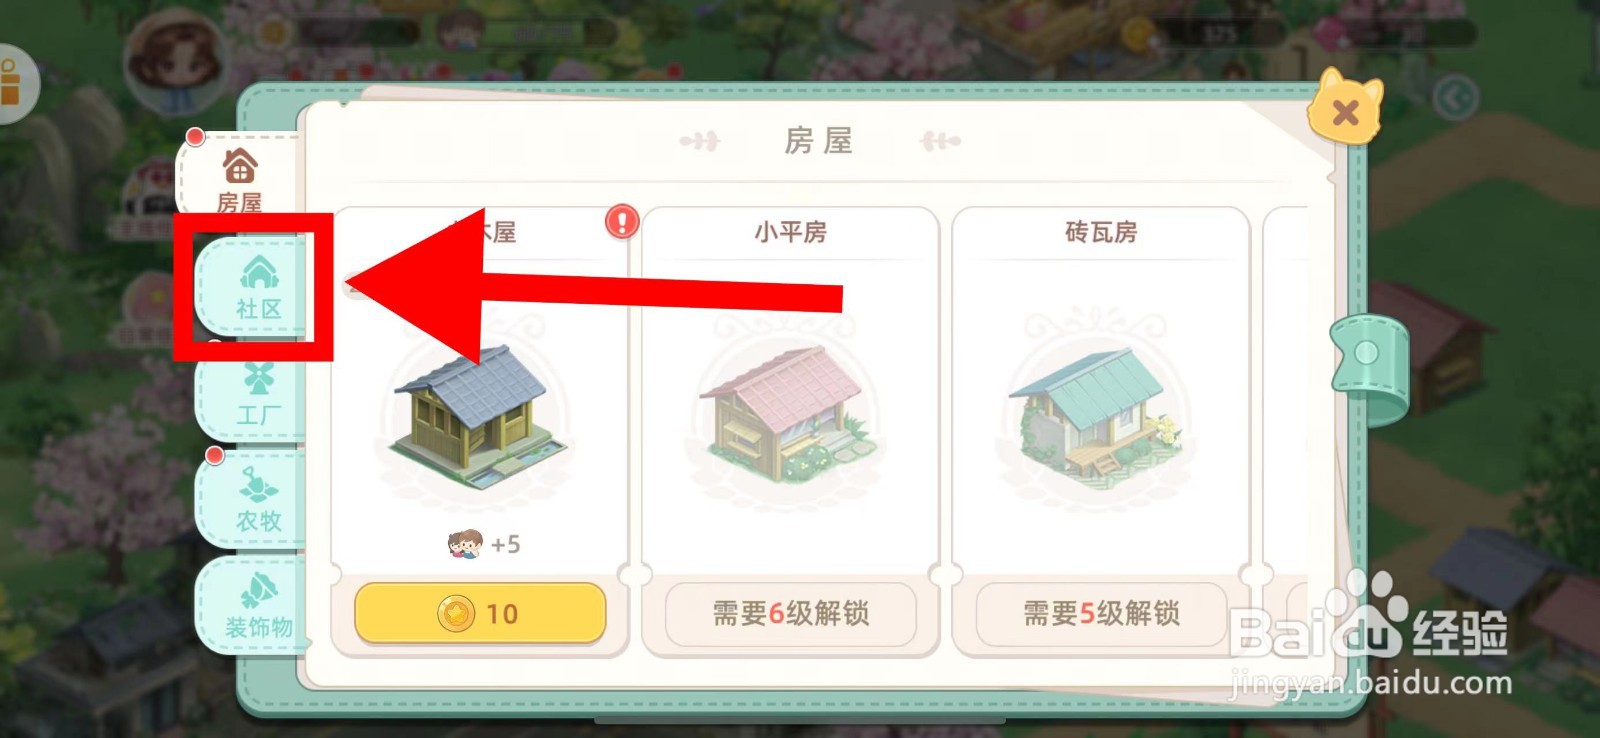
Task: Tap the teal ribbon bookmark tag
Action: click(x=1368, y=366)
